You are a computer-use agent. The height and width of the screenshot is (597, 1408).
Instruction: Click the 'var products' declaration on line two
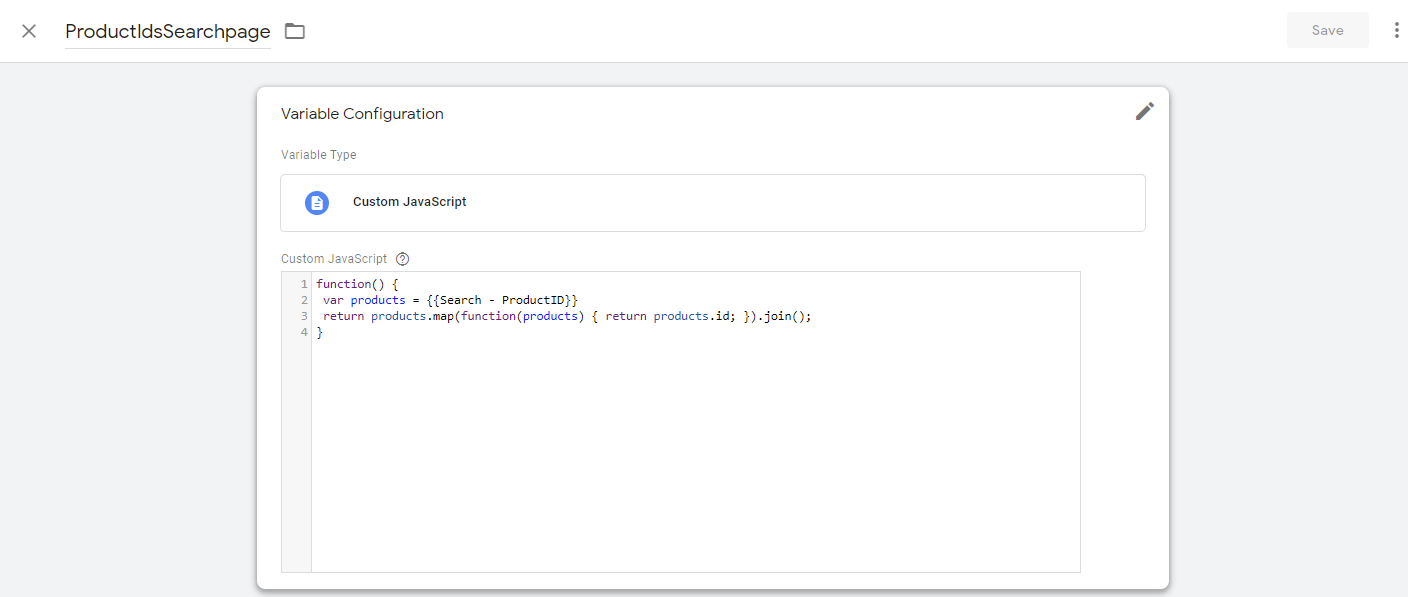pos(364,300)
